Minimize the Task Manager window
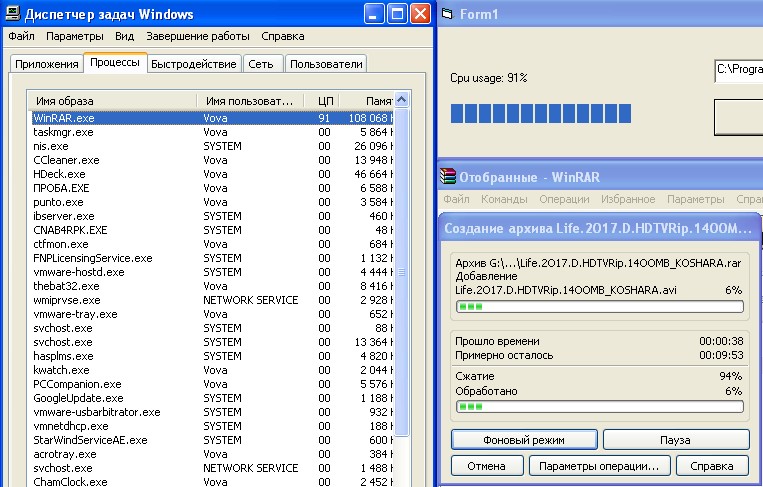 pyautogui.click(x=374, y=14)
